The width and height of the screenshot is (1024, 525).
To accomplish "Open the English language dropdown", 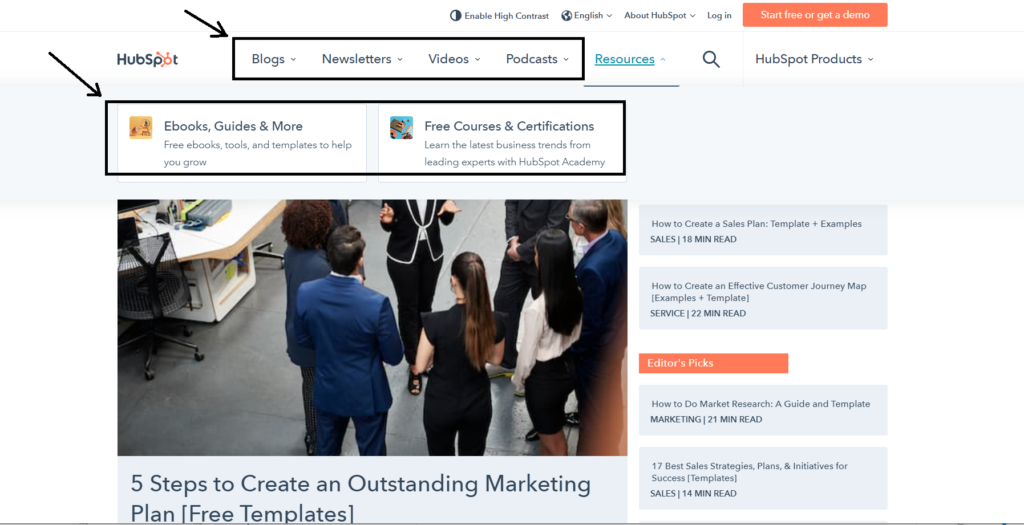I will click(x=586, y=16).
